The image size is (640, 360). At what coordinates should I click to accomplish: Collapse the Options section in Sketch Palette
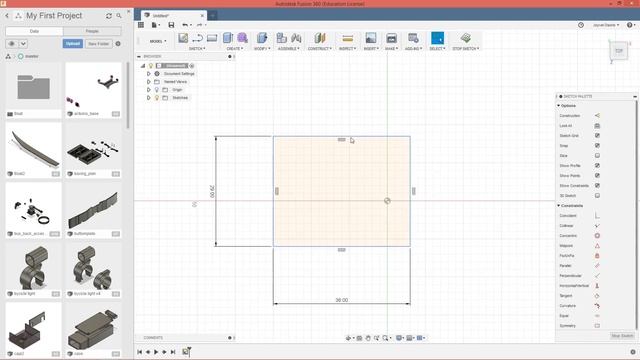[559, 106]
